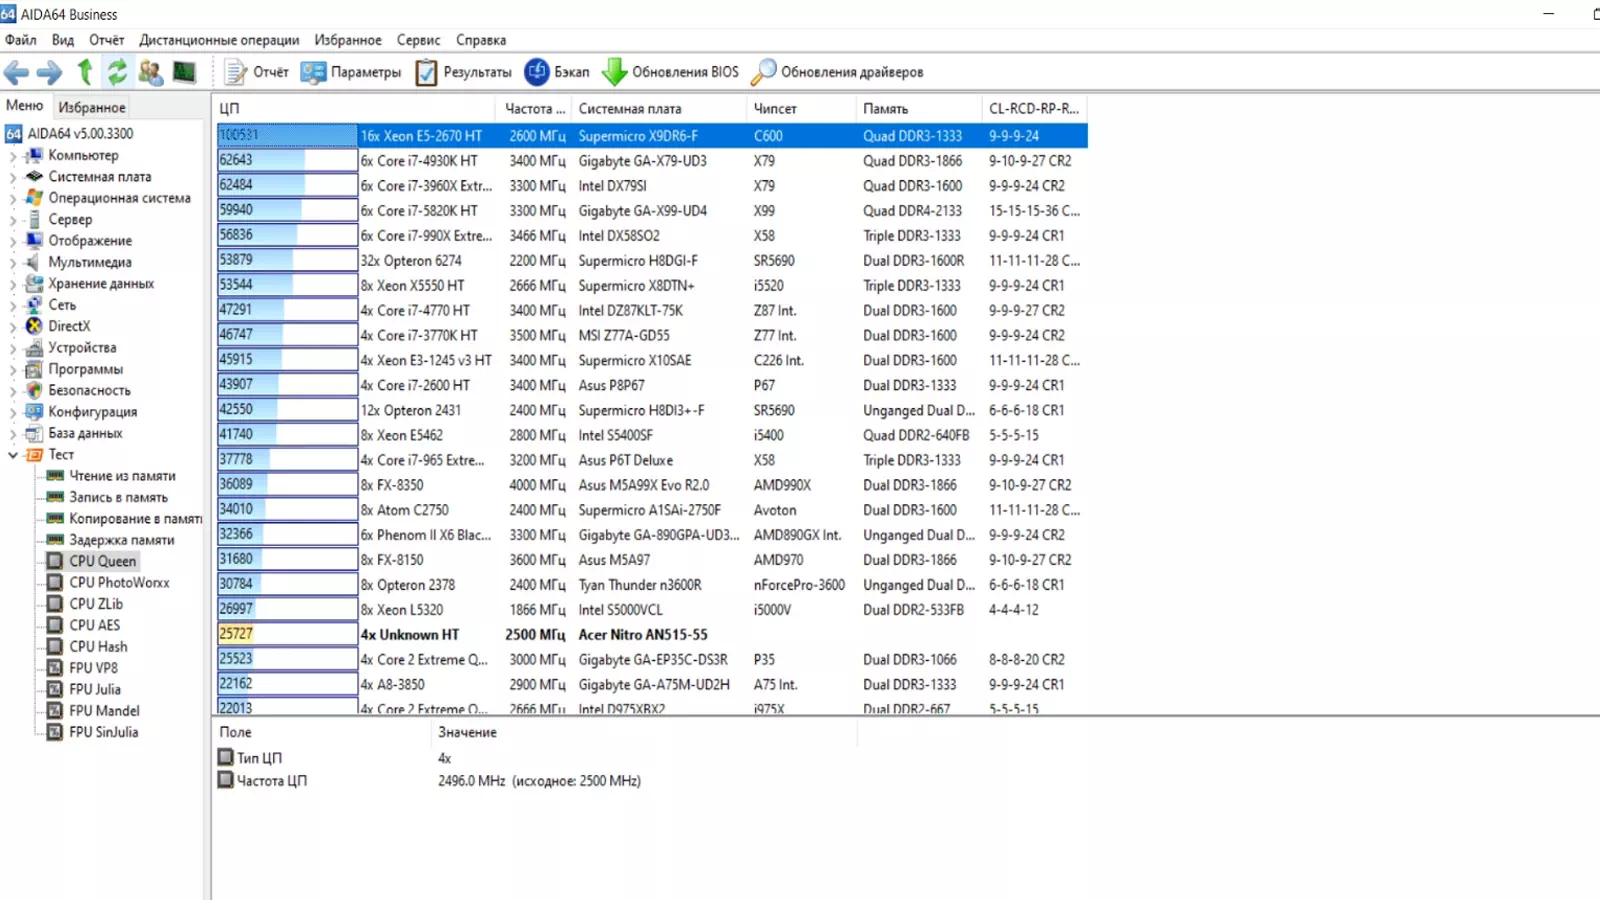This screenshot has height=900, width=1600.
Task: Select the Acer Nitro AN515-55 result row
Action: pyautogui.click(x=642, y=634)
